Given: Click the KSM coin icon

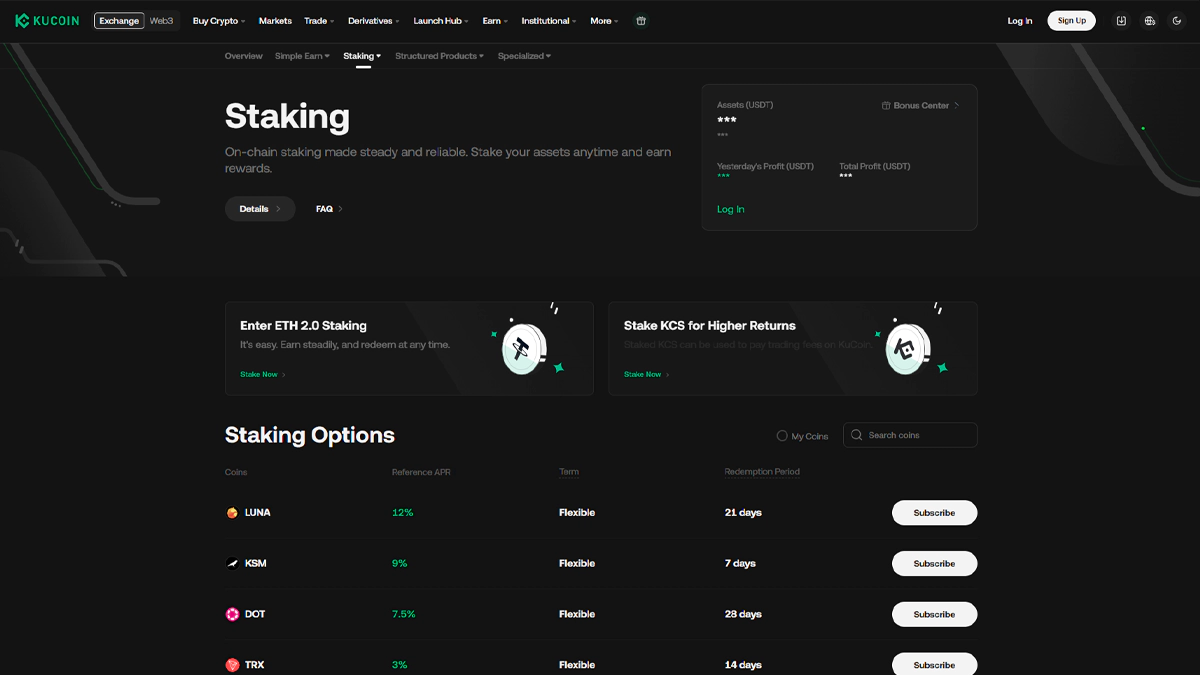Looking at the screenshot, I should [x=233, y=564].
